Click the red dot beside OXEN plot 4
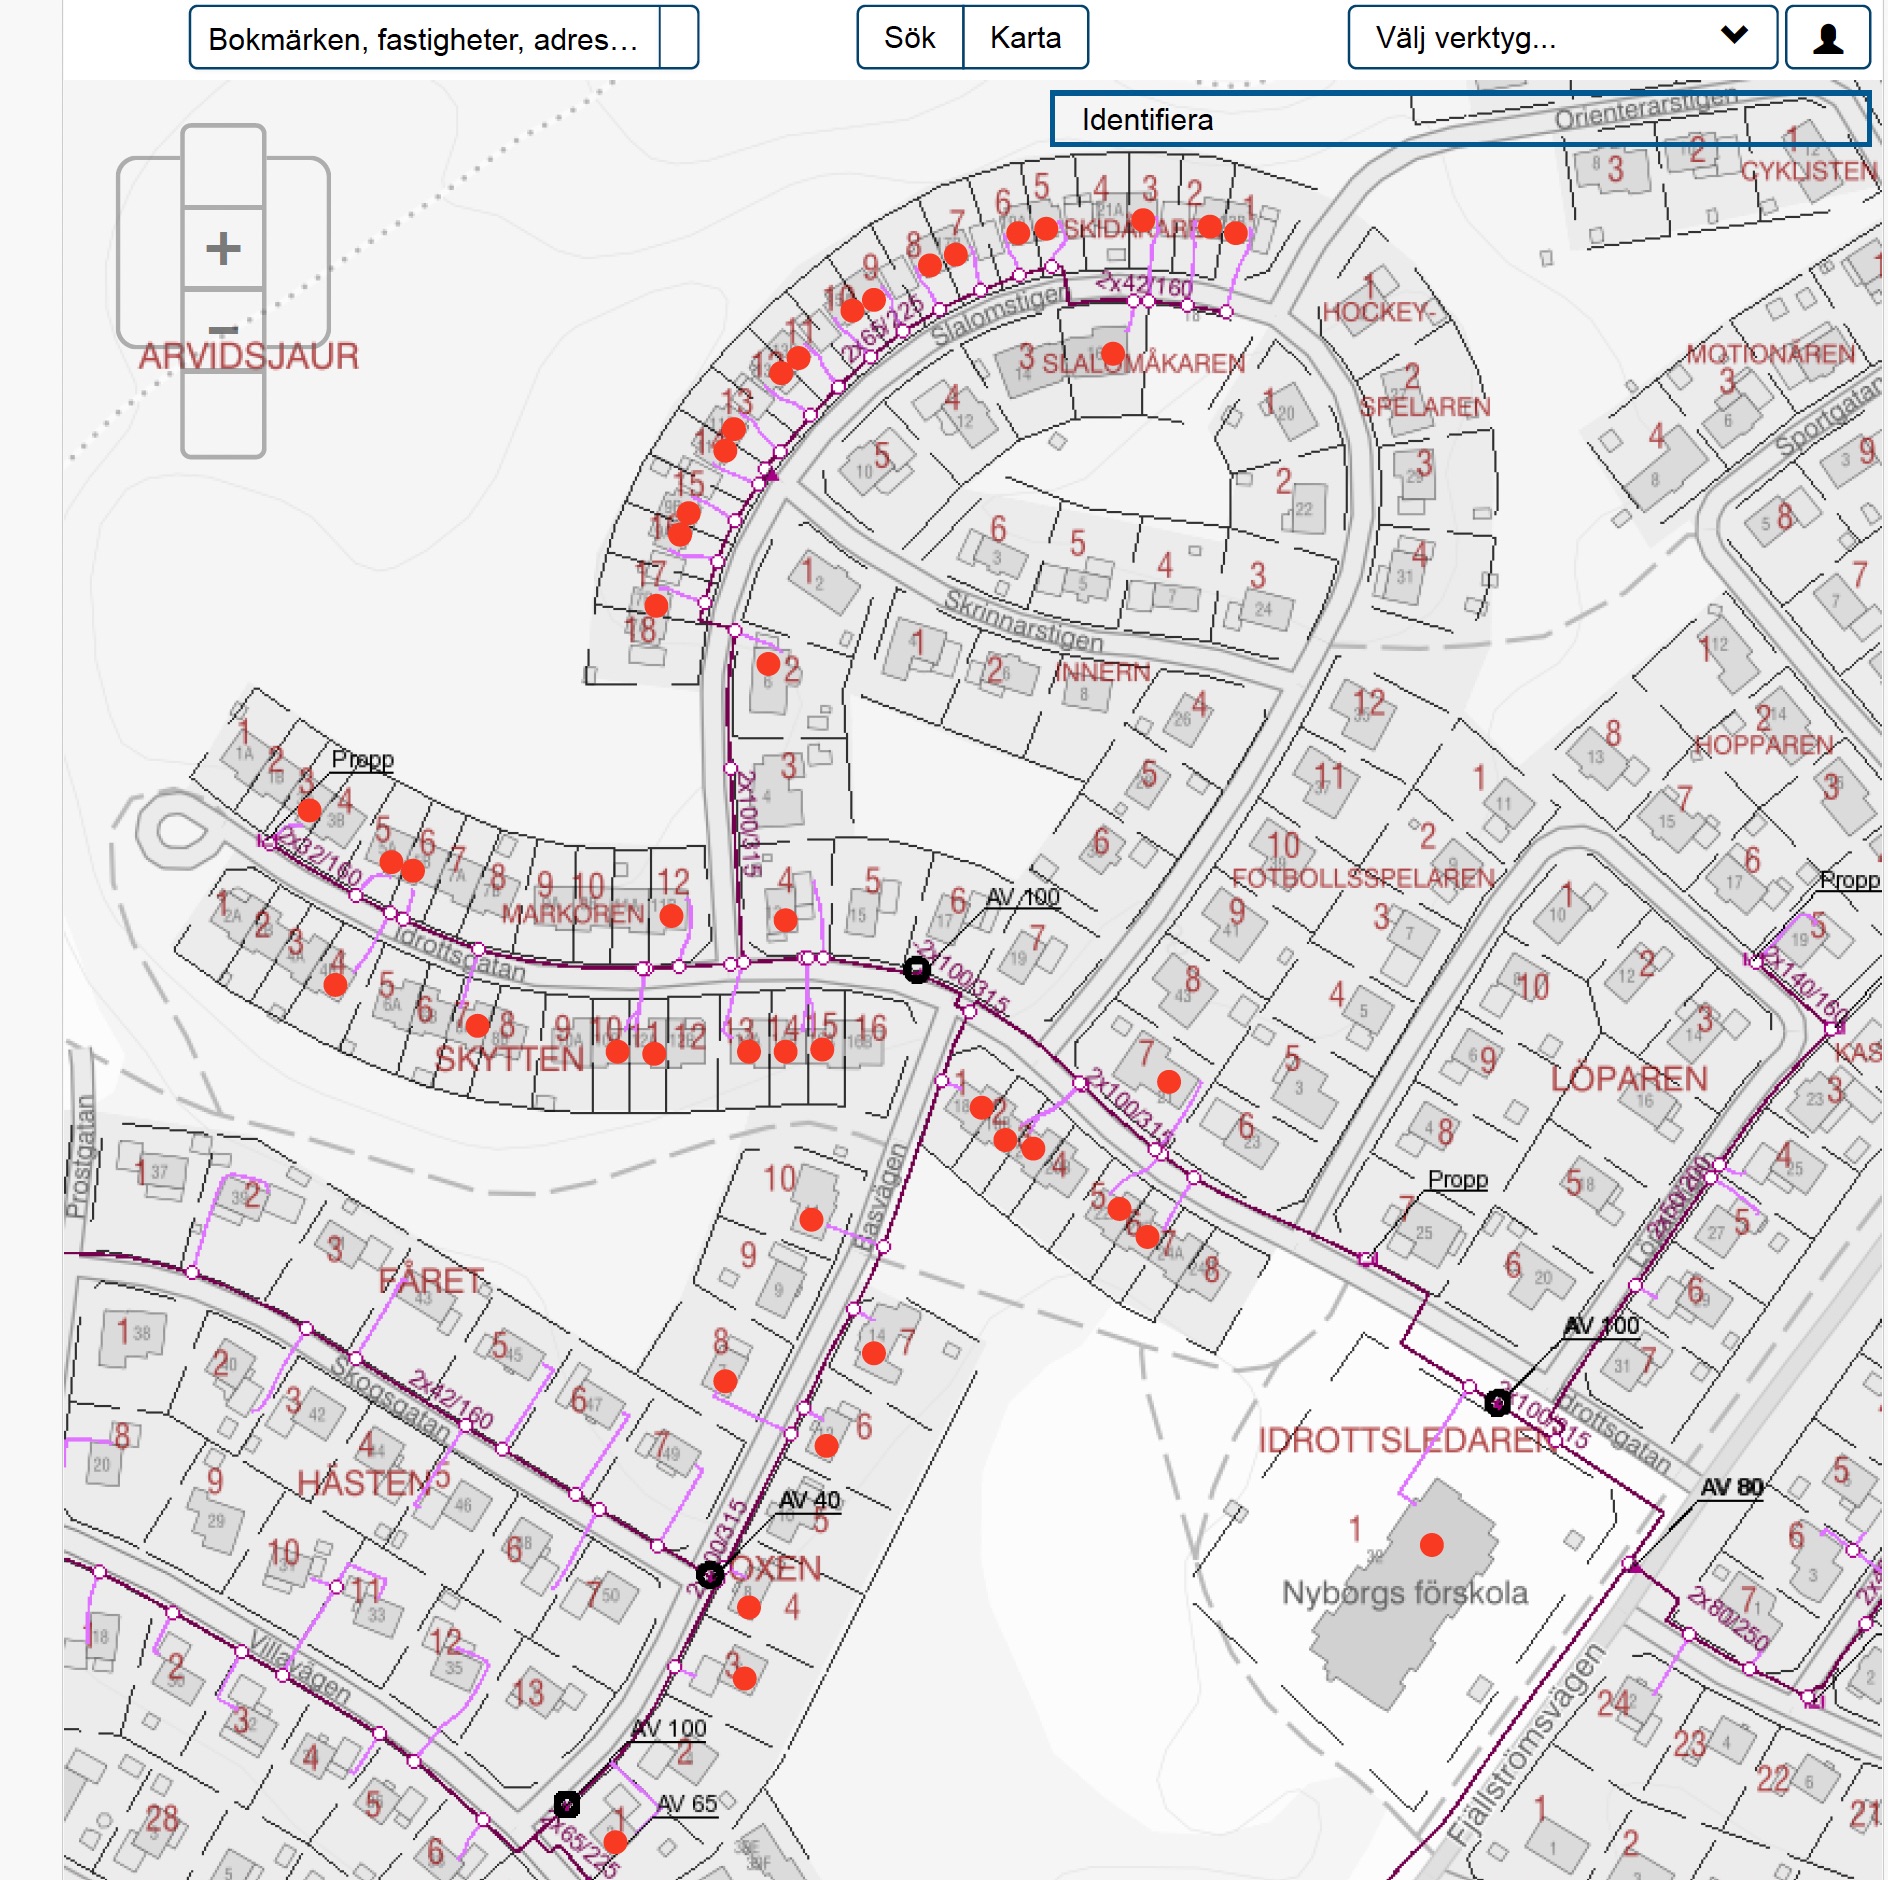Image resolution: width=1888 pixels, height=1880 pixels. [x=749, y=1608]
